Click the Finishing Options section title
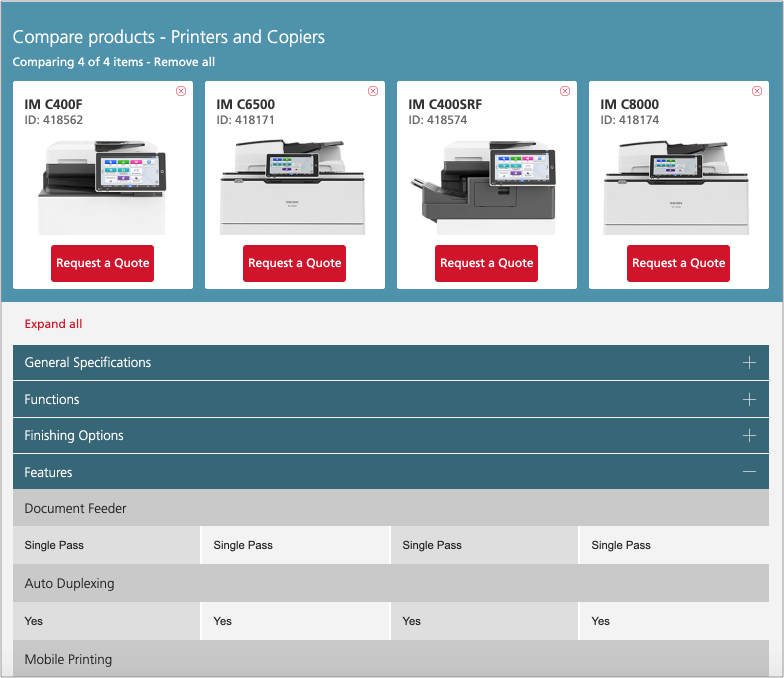 (74, 436)
